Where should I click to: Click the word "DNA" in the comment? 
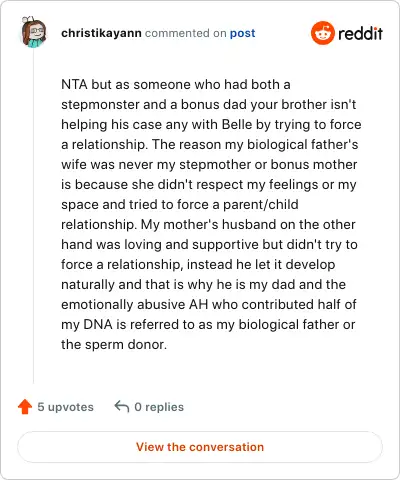[x=98, y=324]
